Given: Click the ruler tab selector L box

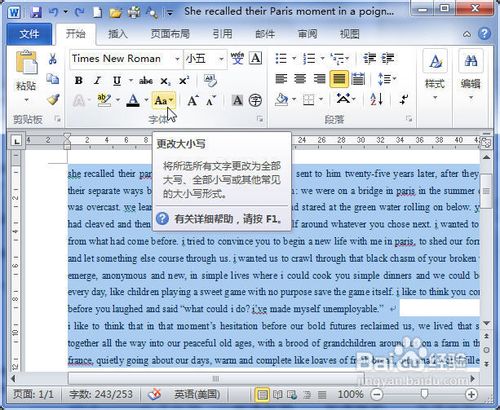Looking at the screenshot, I should [16, 140].
